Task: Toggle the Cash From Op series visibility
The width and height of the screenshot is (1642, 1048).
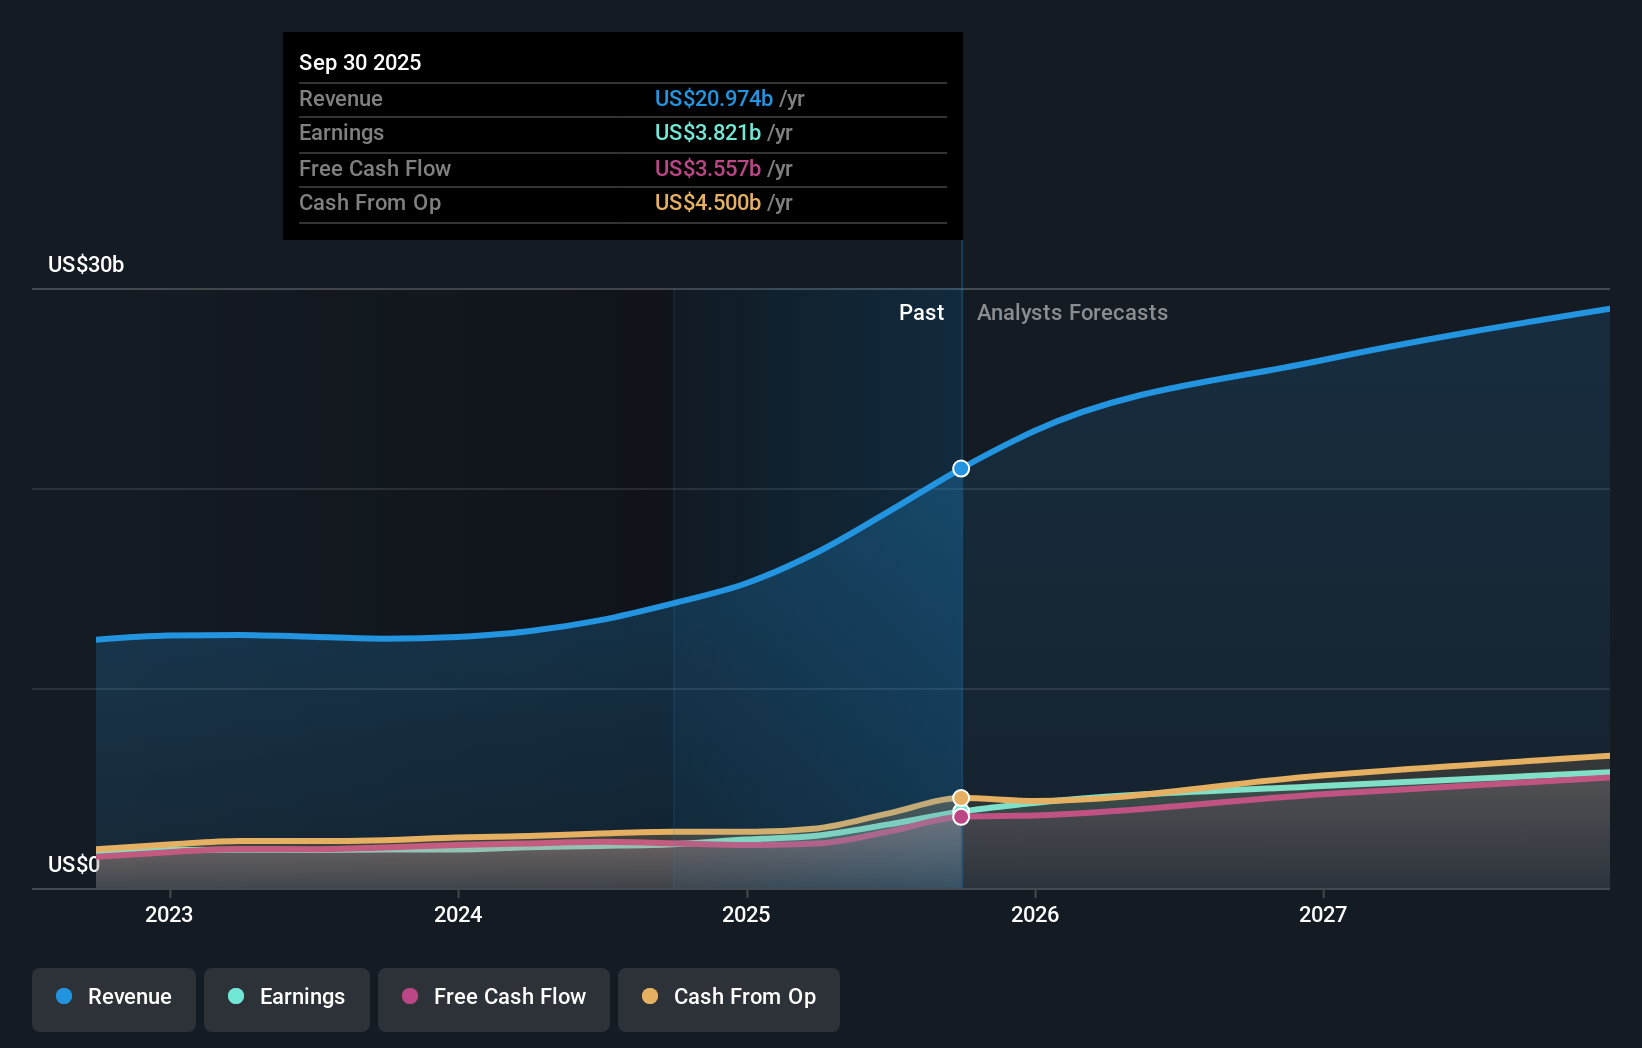Action: (728, 997)
